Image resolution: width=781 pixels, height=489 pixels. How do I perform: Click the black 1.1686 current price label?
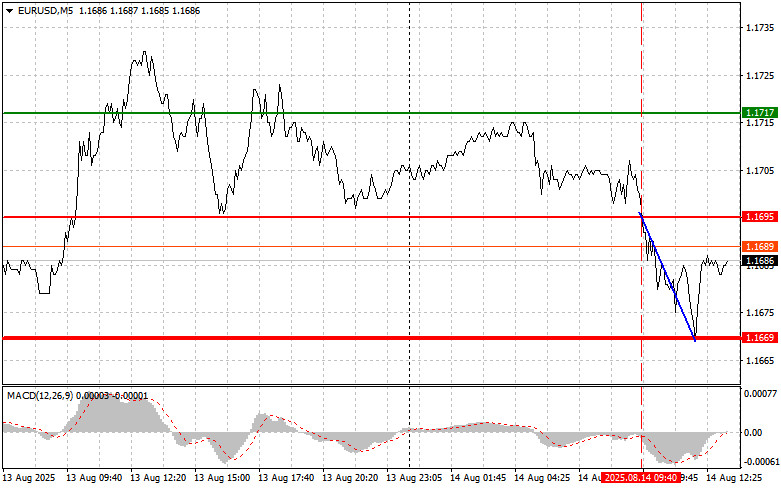click(x=760, y=260)
